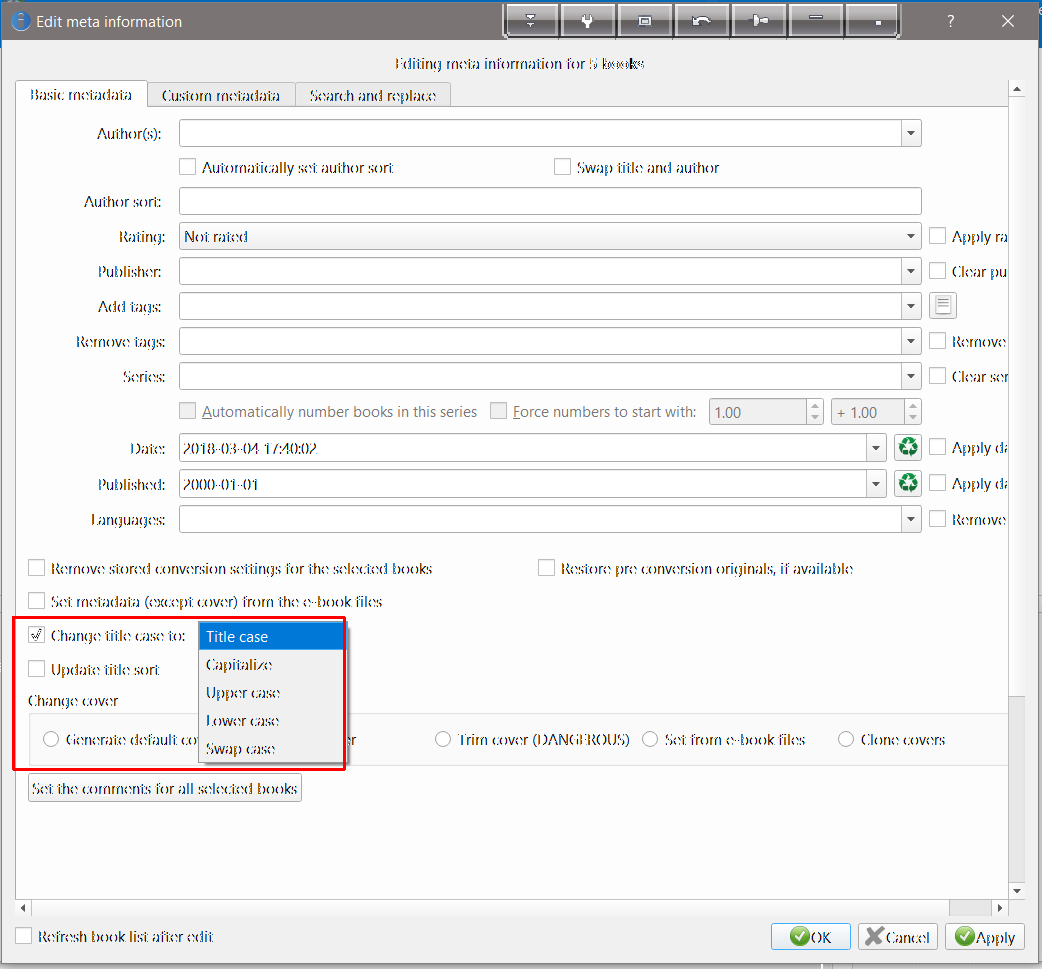
Task: Check Swap title and author
Action: pyautogui.click(x=562, y=167)
